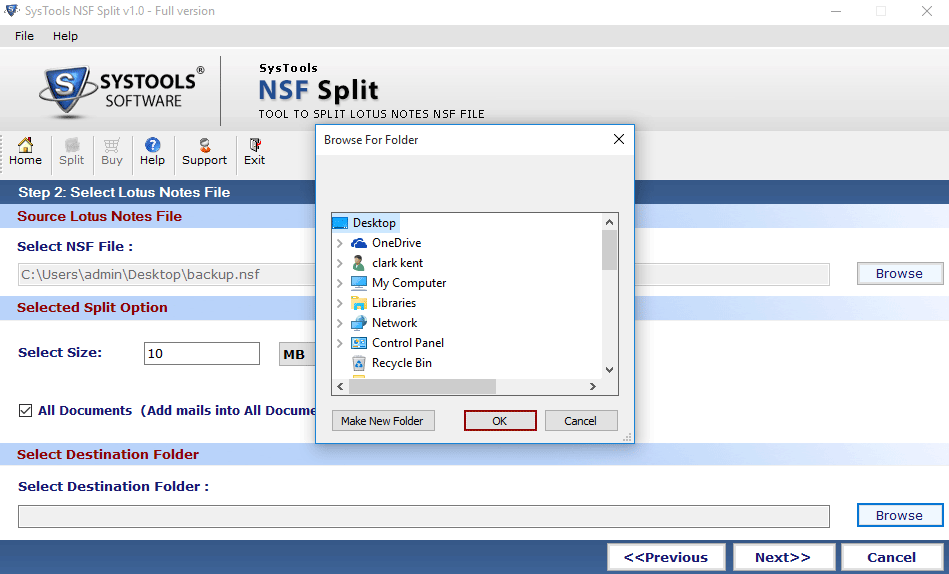Click the Select Size input field
The width and height of the screenshot is (949, 574).
(202, 354)
